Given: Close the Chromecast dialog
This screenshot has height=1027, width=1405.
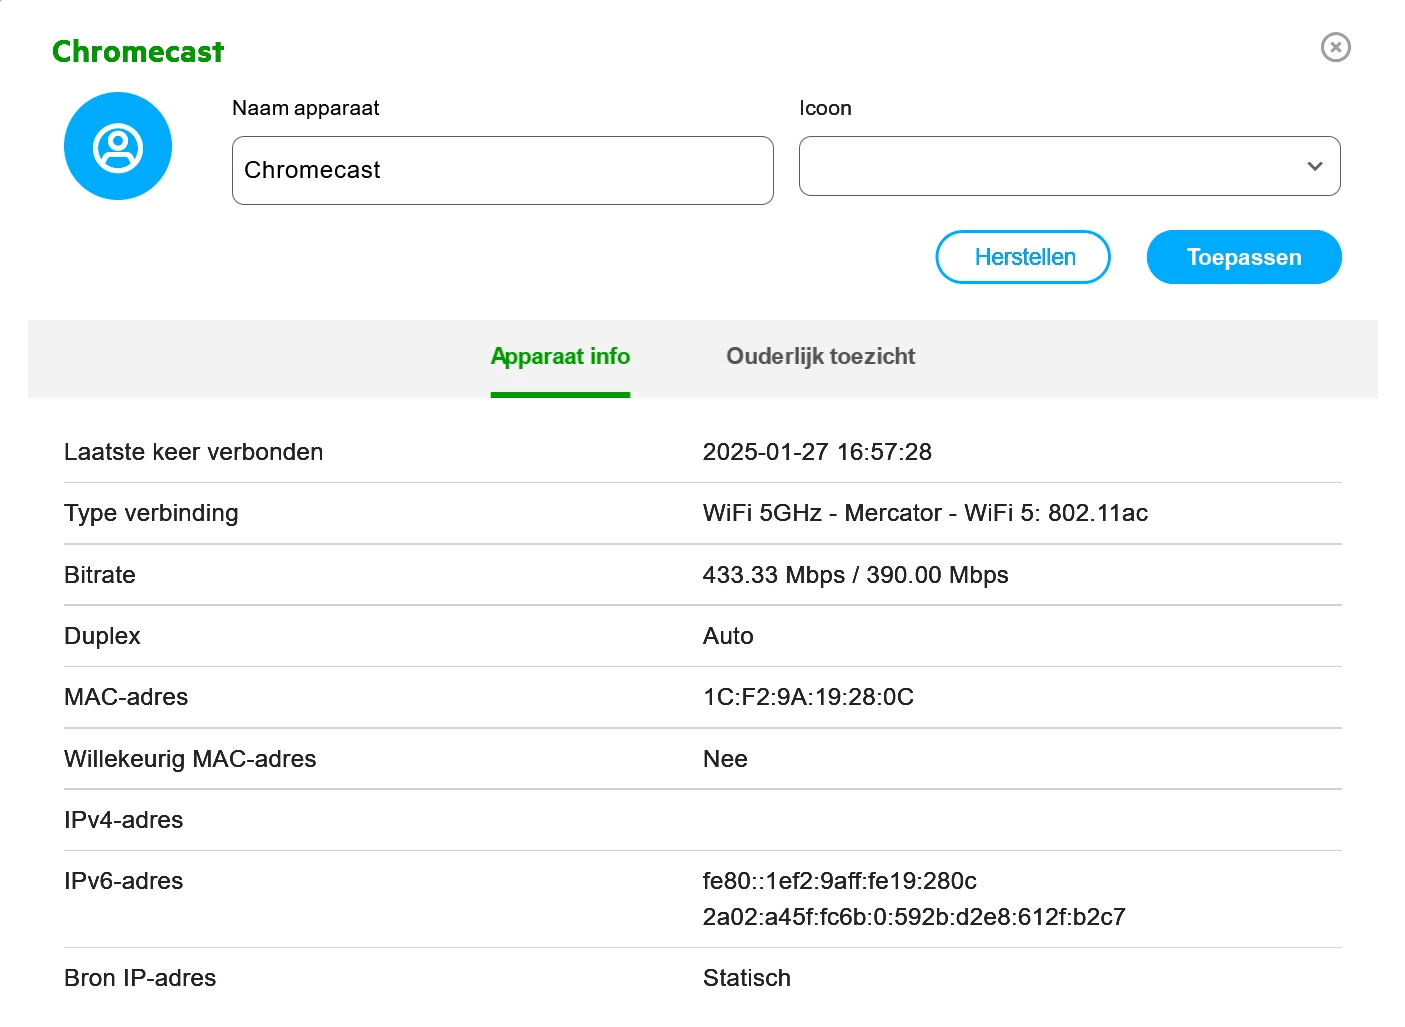Looking at the screenshot, I should (1335, 47).
